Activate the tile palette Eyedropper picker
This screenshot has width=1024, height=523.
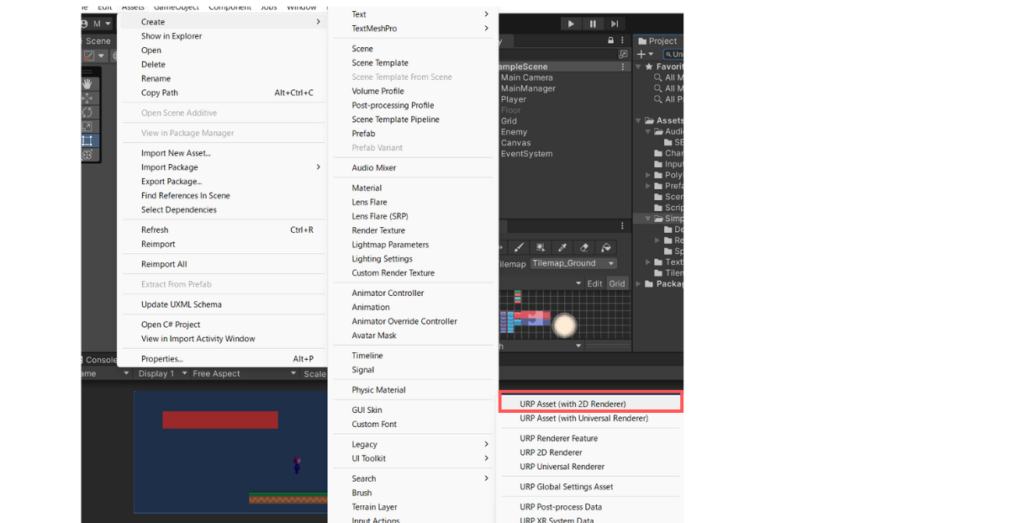(562, 247)
